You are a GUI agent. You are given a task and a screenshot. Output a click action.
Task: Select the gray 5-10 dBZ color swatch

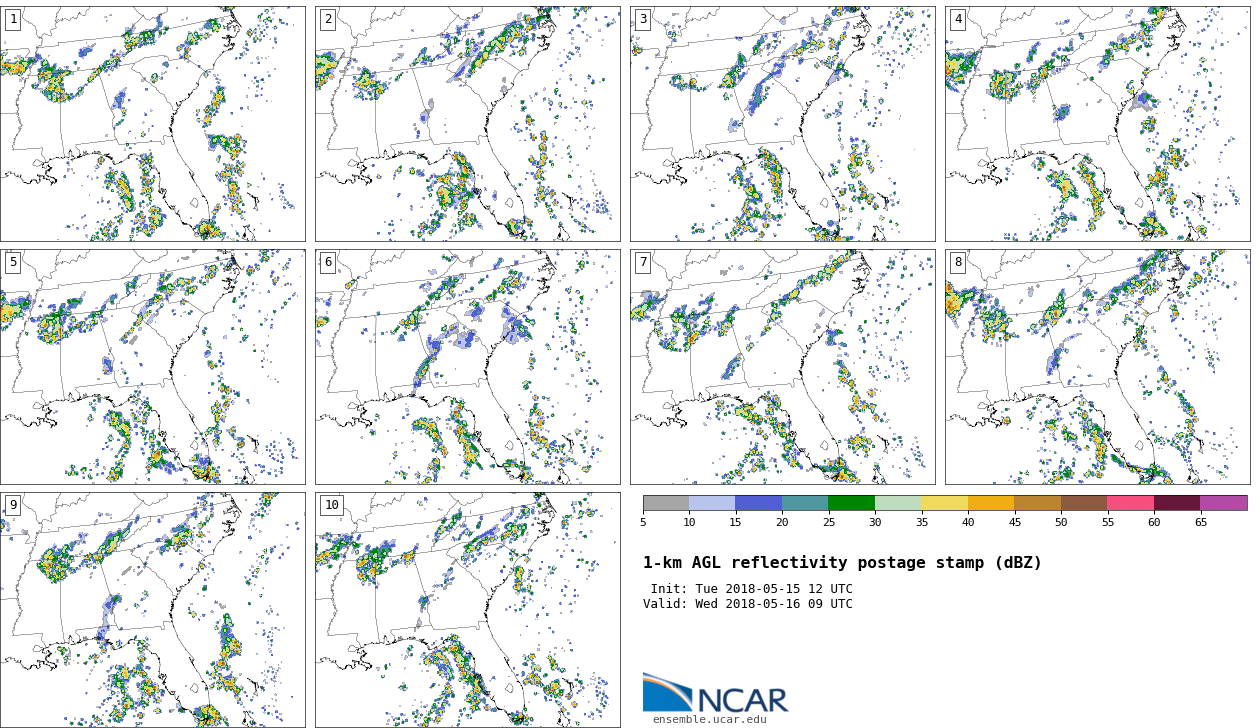666,503
